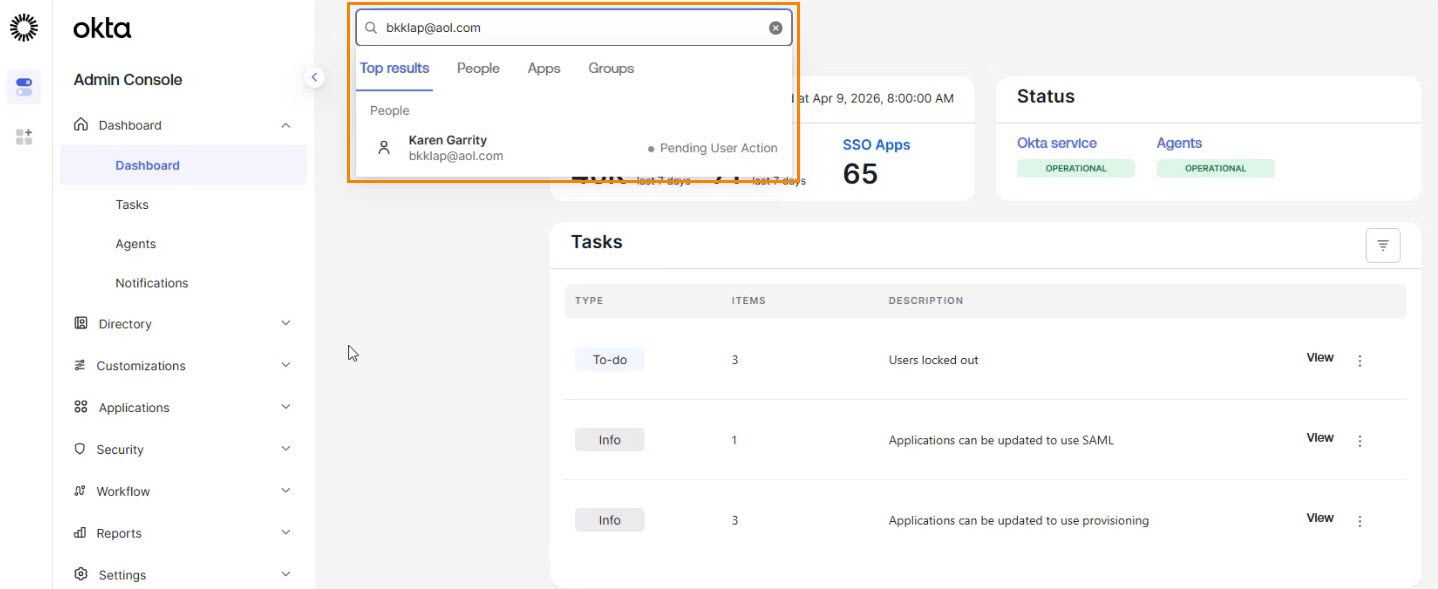Expand the Applications menu section
Screen dimensions: 1438x589
[285, 408]
